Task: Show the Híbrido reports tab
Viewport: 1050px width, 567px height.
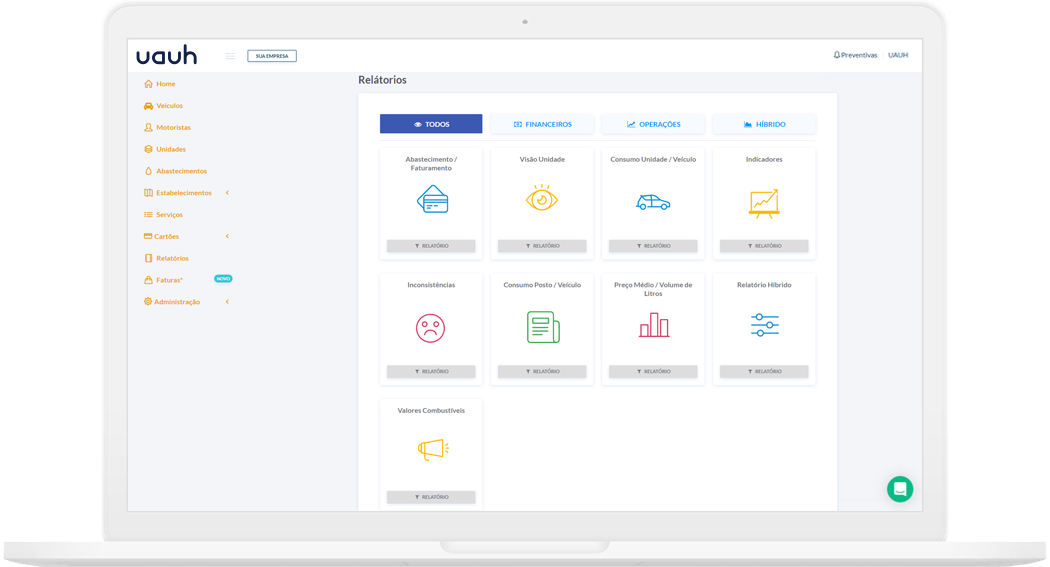Action: (x=764, y=124)
